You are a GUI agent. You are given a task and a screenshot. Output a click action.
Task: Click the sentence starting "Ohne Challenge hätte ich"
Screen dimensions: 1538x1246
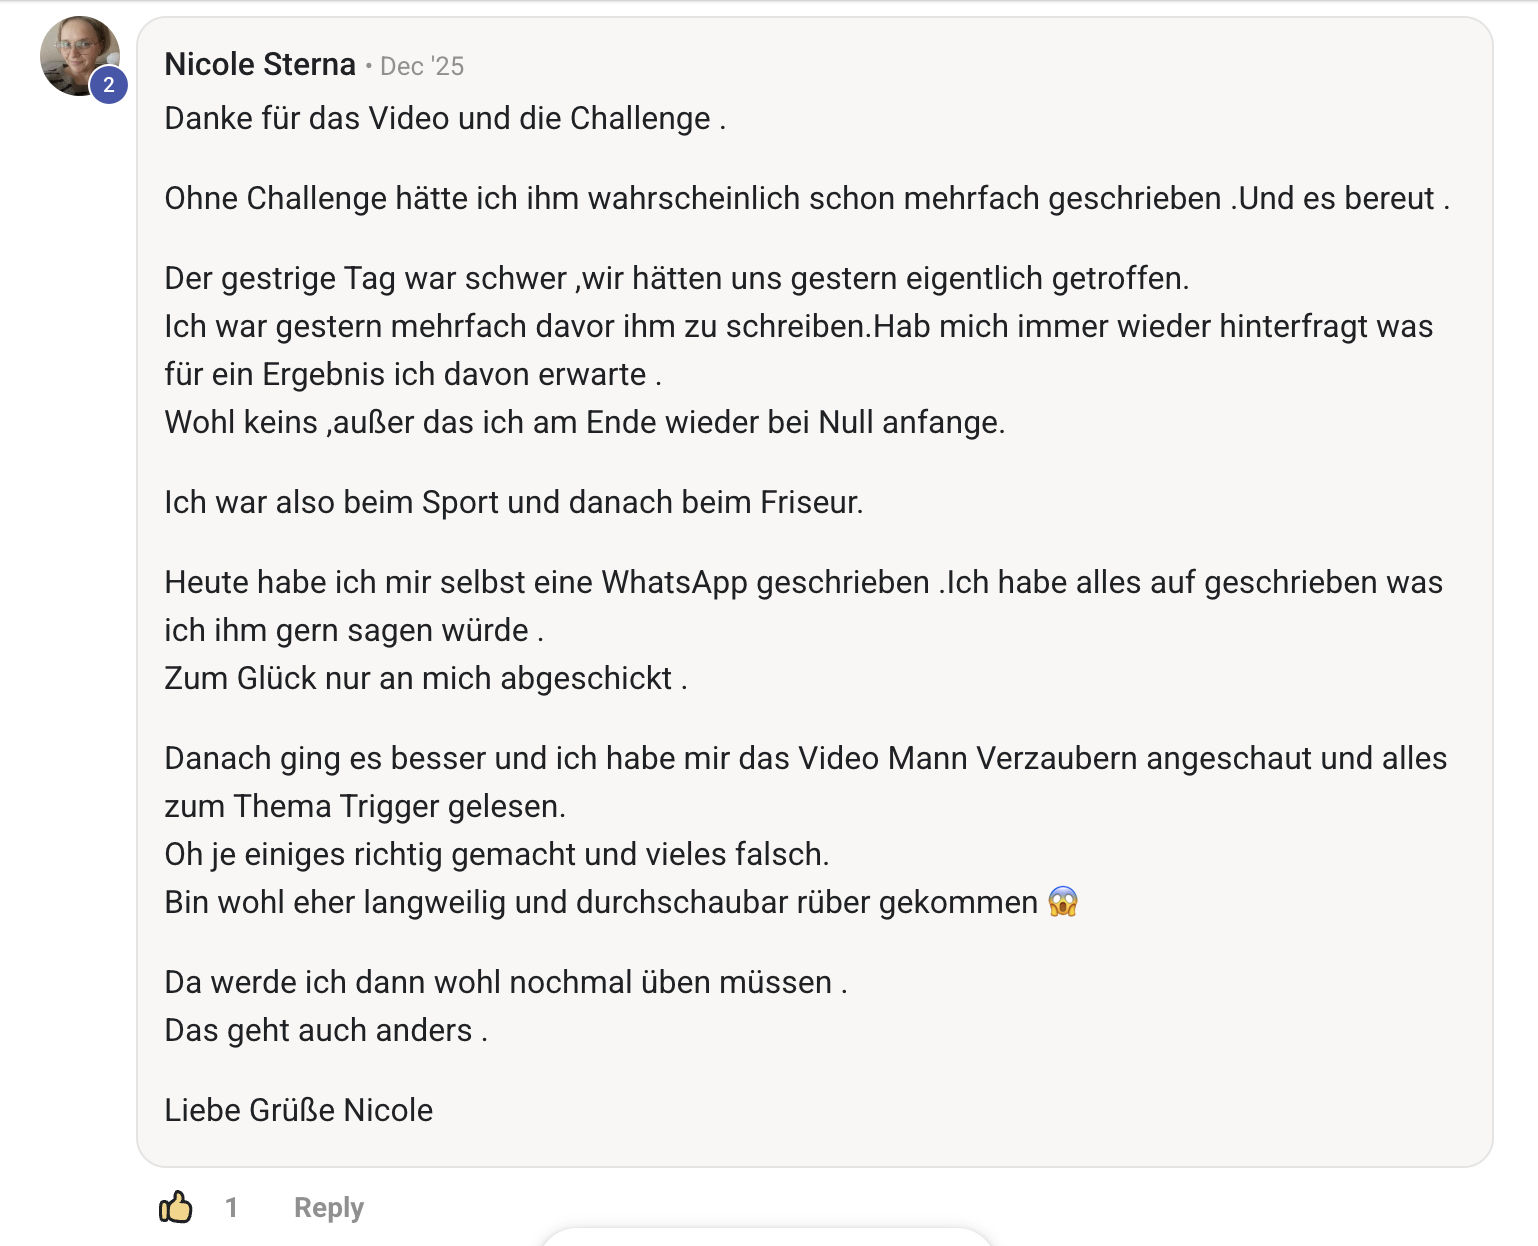(x=807, y=198)
